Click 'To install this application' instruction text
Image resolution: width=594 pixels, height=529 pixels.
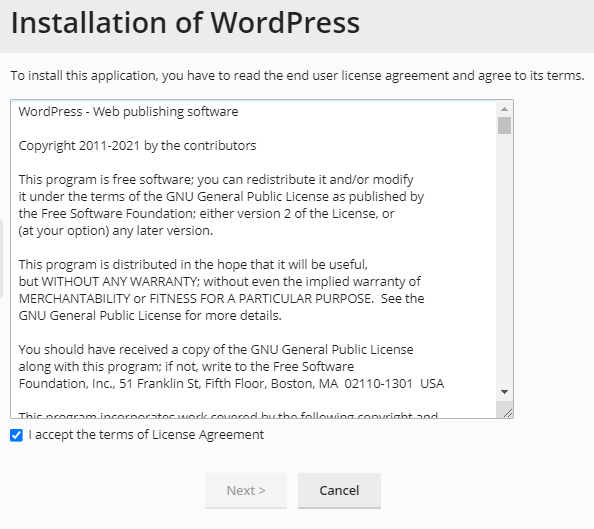[297, 76]
